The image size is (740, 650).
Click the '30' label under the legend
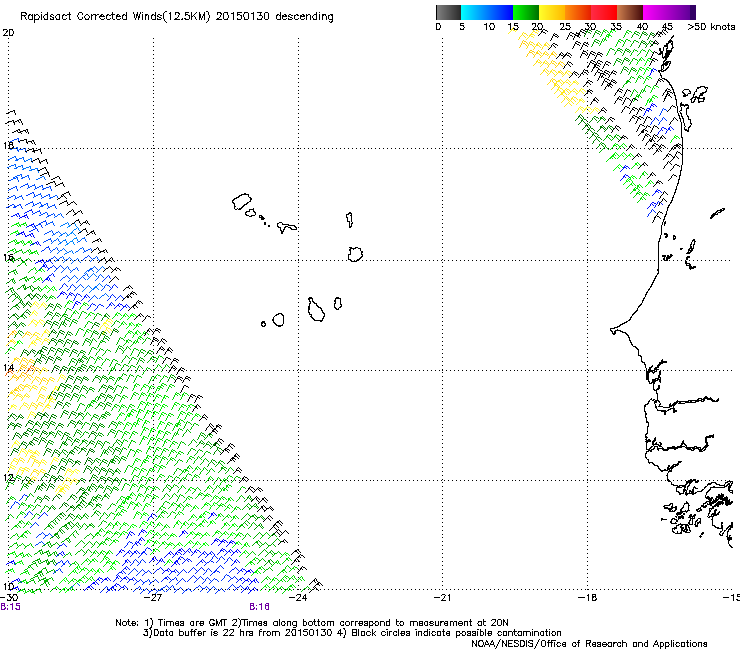point(590,27)
